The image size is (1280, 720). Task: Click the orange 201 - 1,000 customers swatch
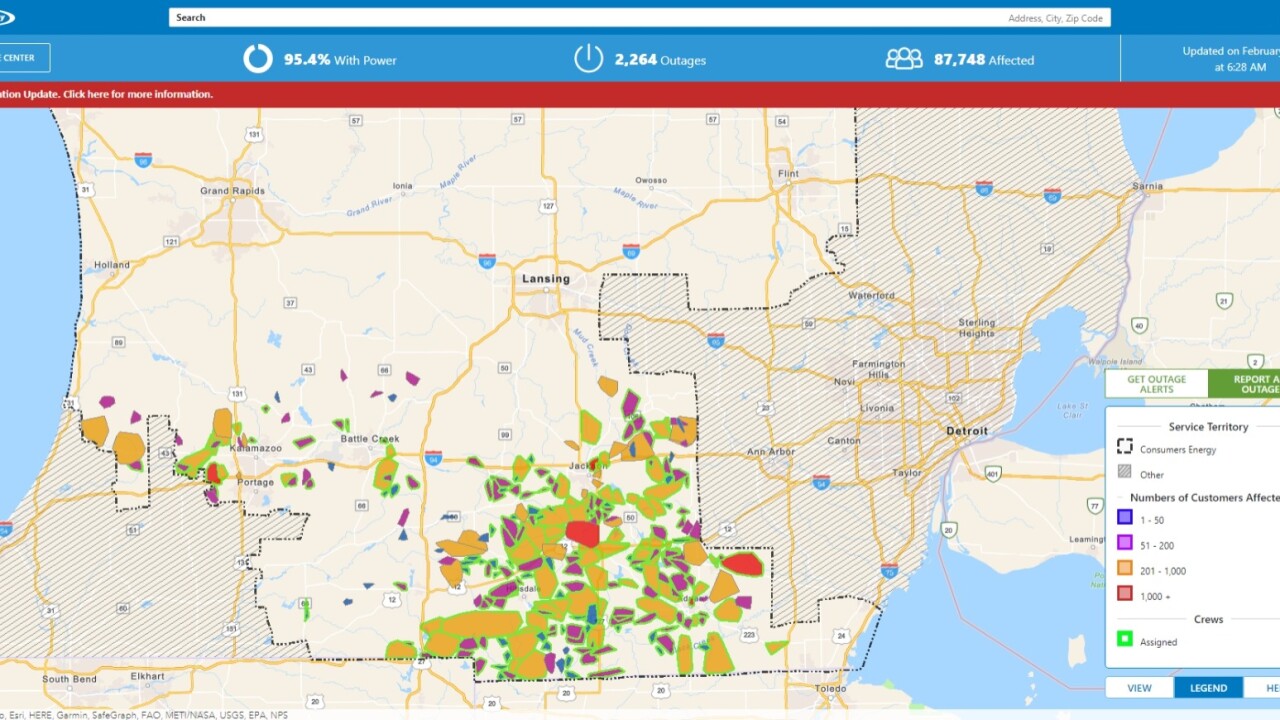pyautogui.click(x=1124, y=570)
